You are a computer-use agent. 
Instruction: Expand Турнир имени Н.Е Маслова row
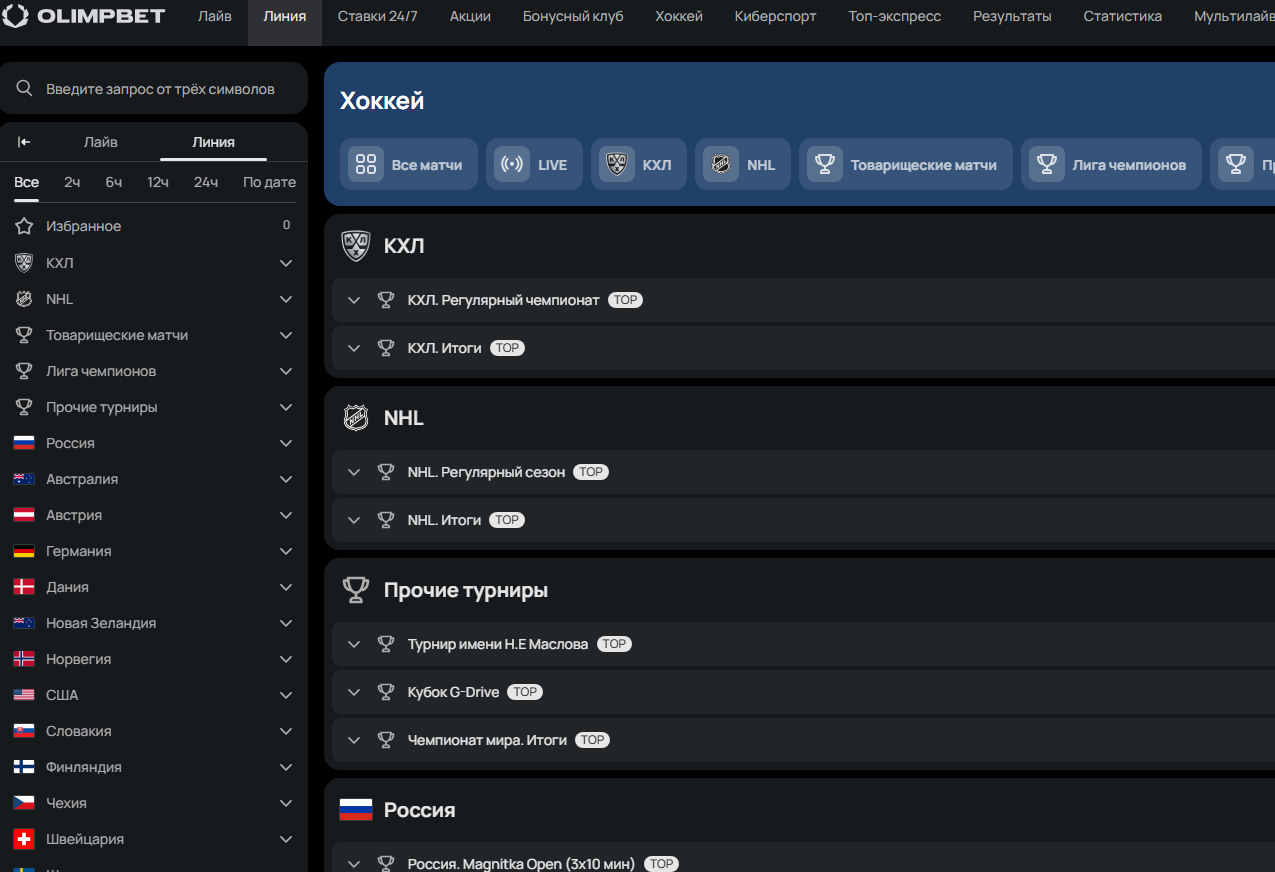353,644
